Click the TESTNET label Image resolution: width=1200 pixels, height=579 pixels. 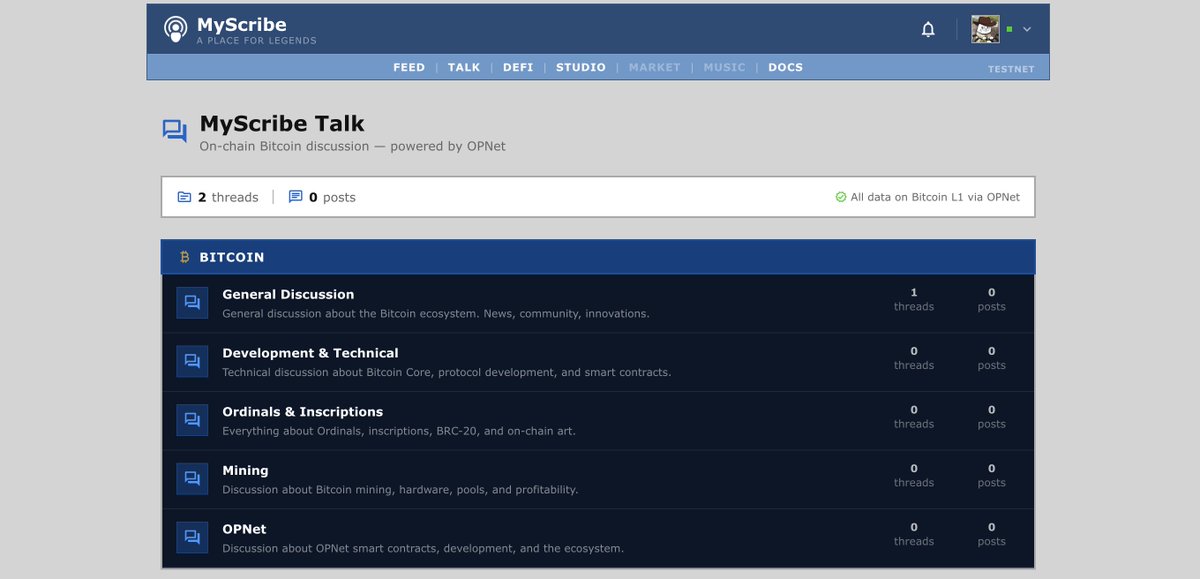(1011, 70)
